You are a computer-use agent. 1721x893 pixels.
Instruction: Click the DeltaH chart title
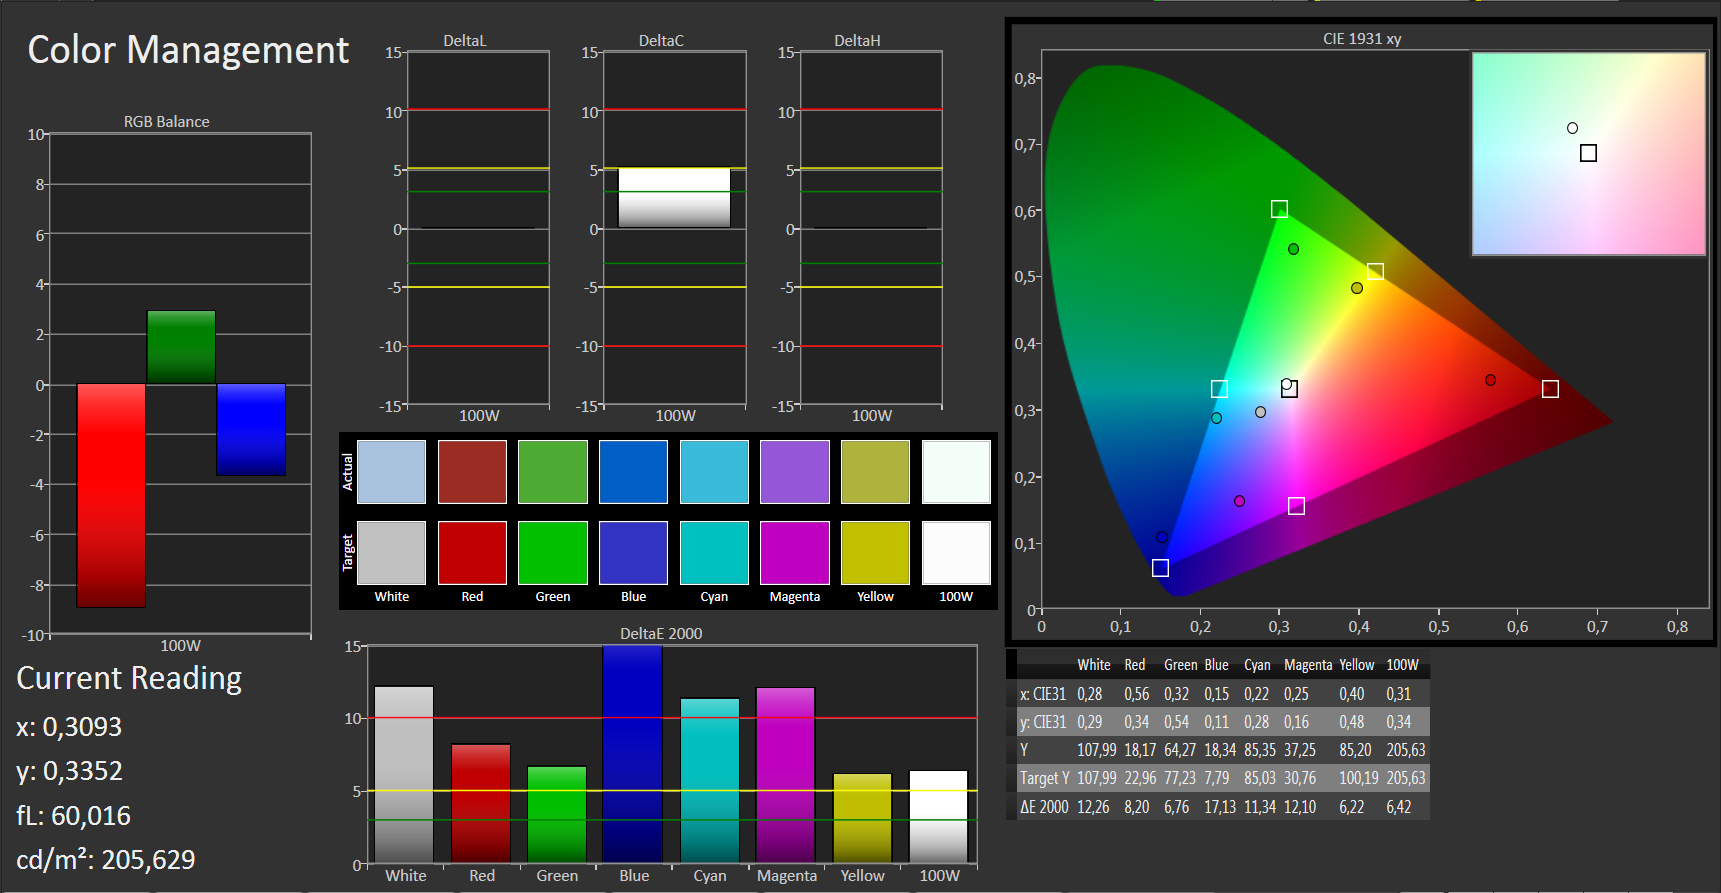(x=857, y=41)
